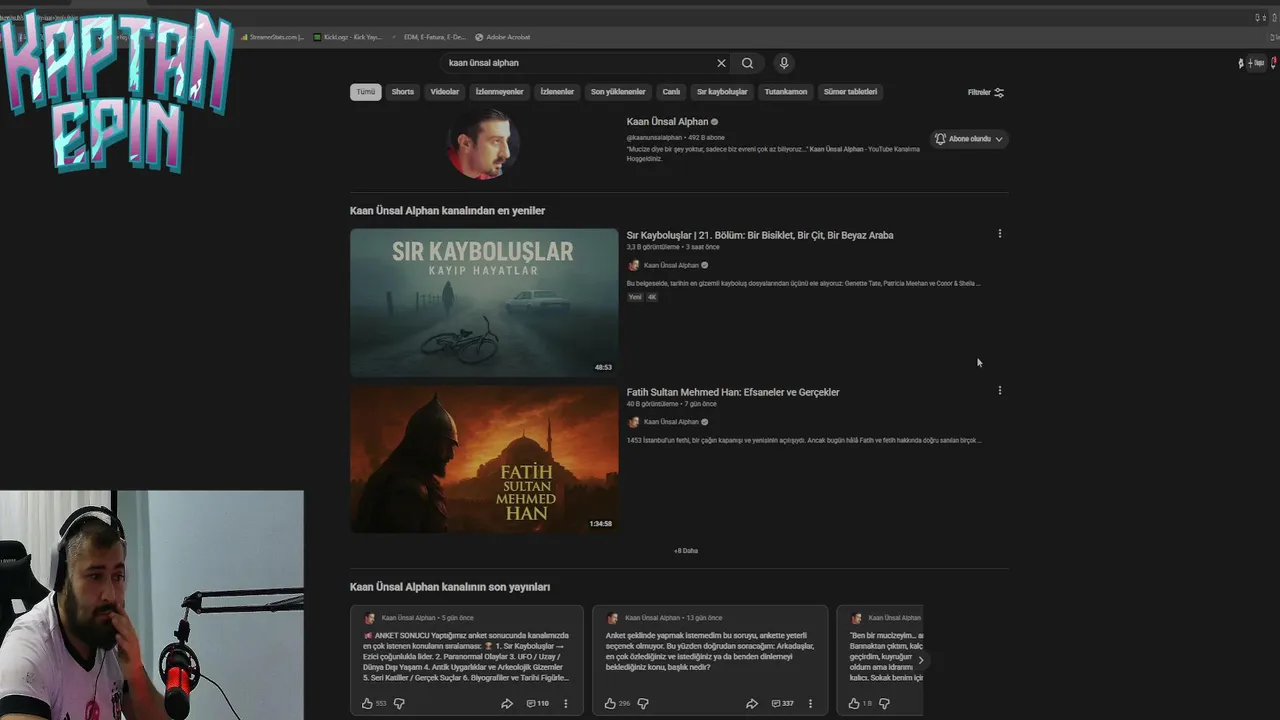Open more options on the ANKET SONUCU post
The height and width of the screenshot is (720, 1280).
tap(566, 704)
